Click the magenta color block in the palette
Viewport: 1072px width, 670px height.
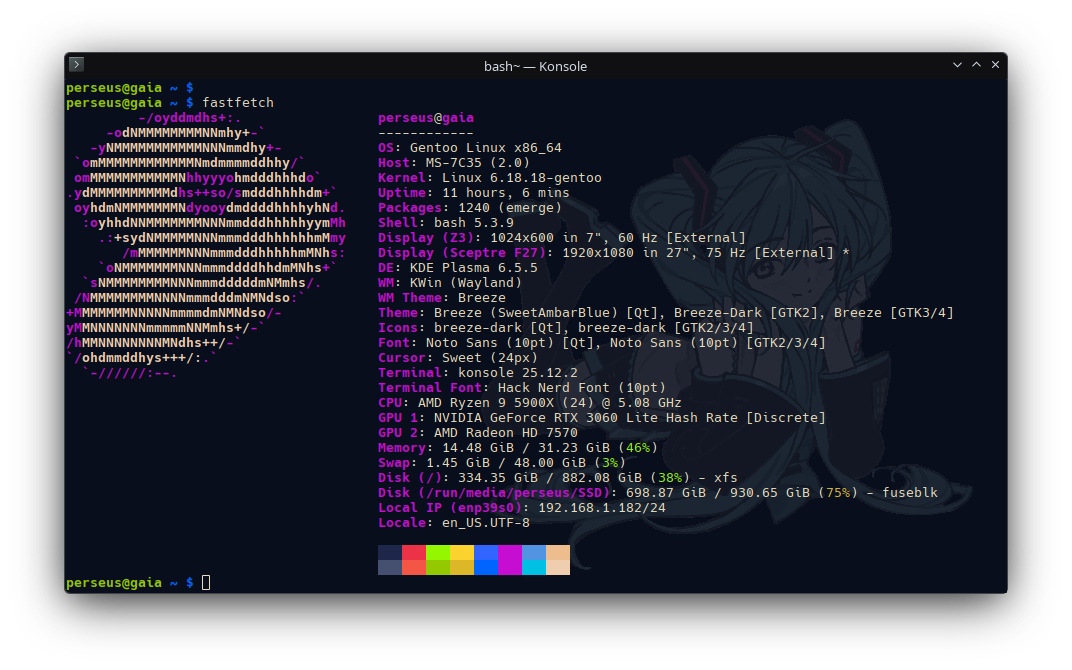509,560
